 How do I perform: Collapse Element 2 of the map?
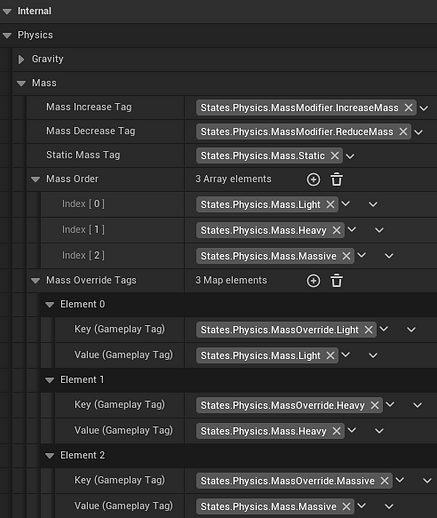(x=50, y=456)
